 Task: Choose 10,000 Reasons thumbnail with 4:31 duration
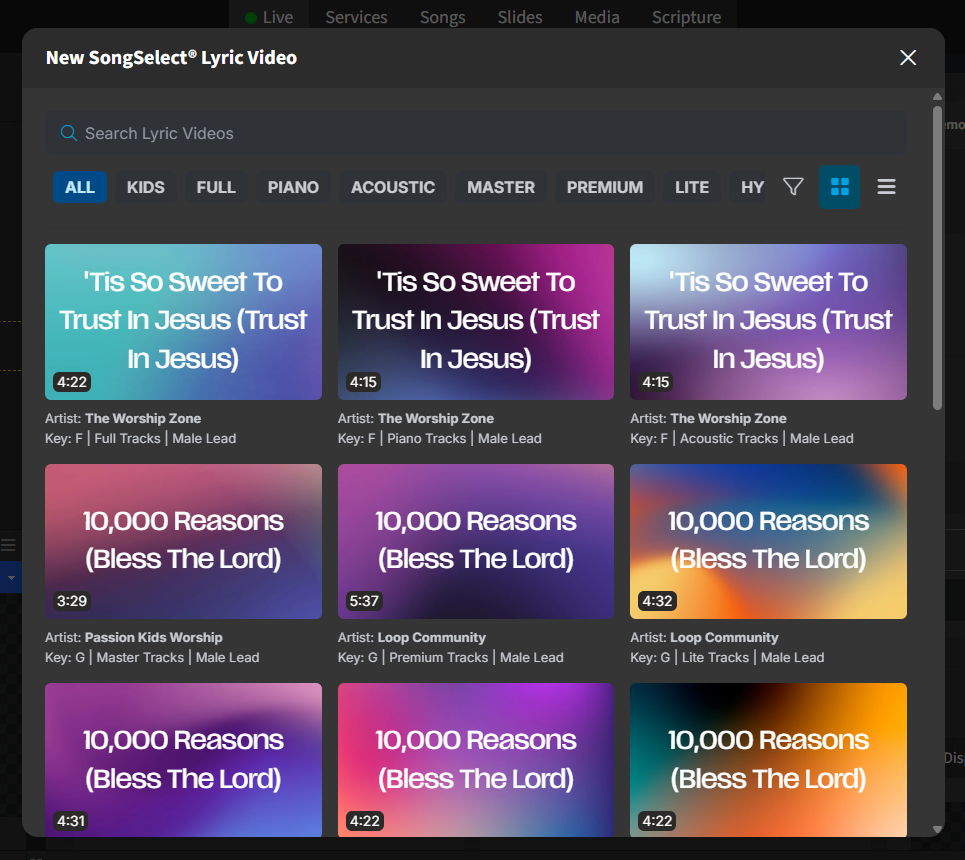coord(183,760)
